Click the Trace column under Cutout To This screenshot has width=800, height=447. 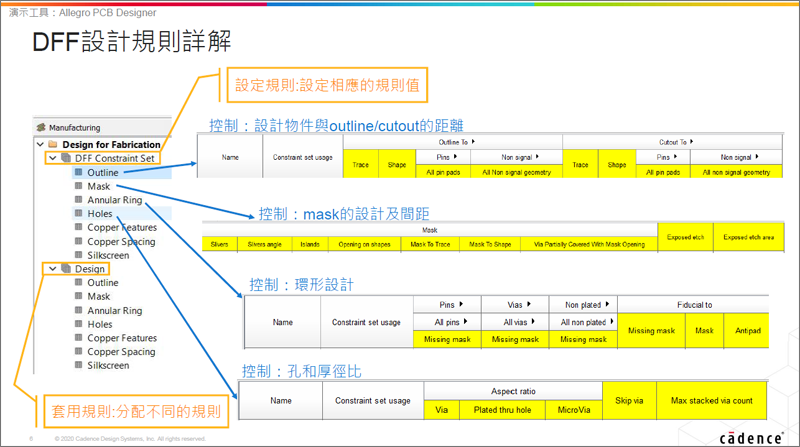tap(581, 164)
